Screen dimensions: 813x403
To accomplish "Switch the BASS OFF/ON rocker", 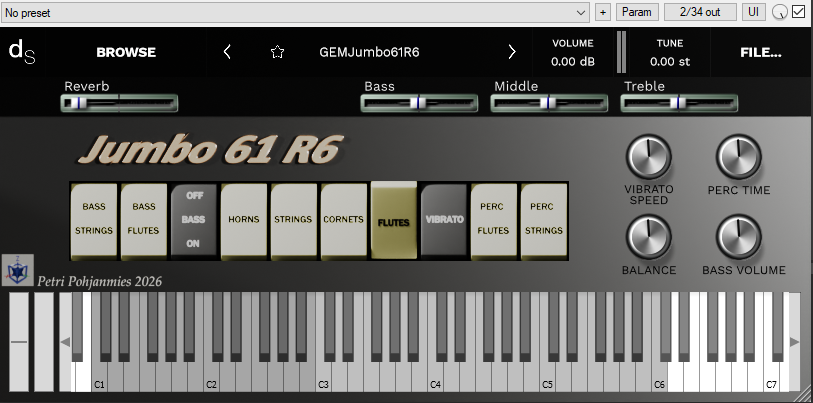I will pos(193,221).
